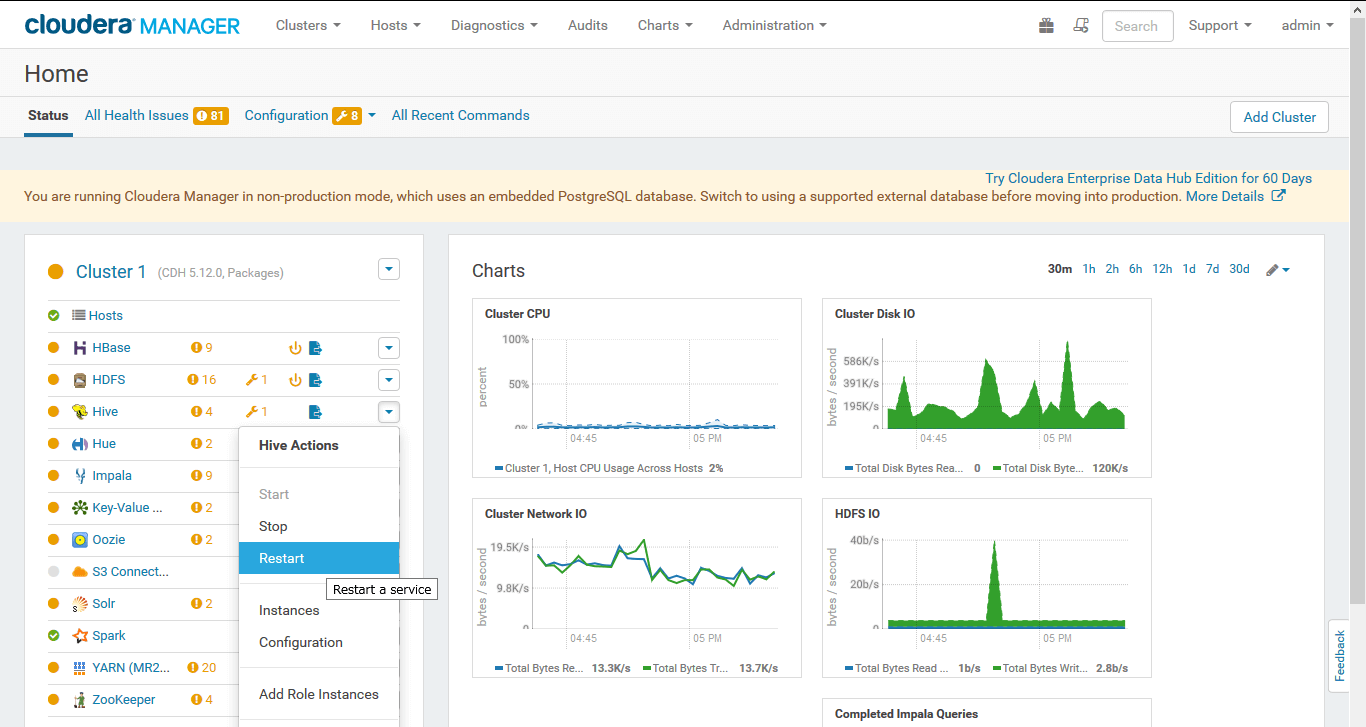
Task: Open the More Details link
Action: point(1224,196)
